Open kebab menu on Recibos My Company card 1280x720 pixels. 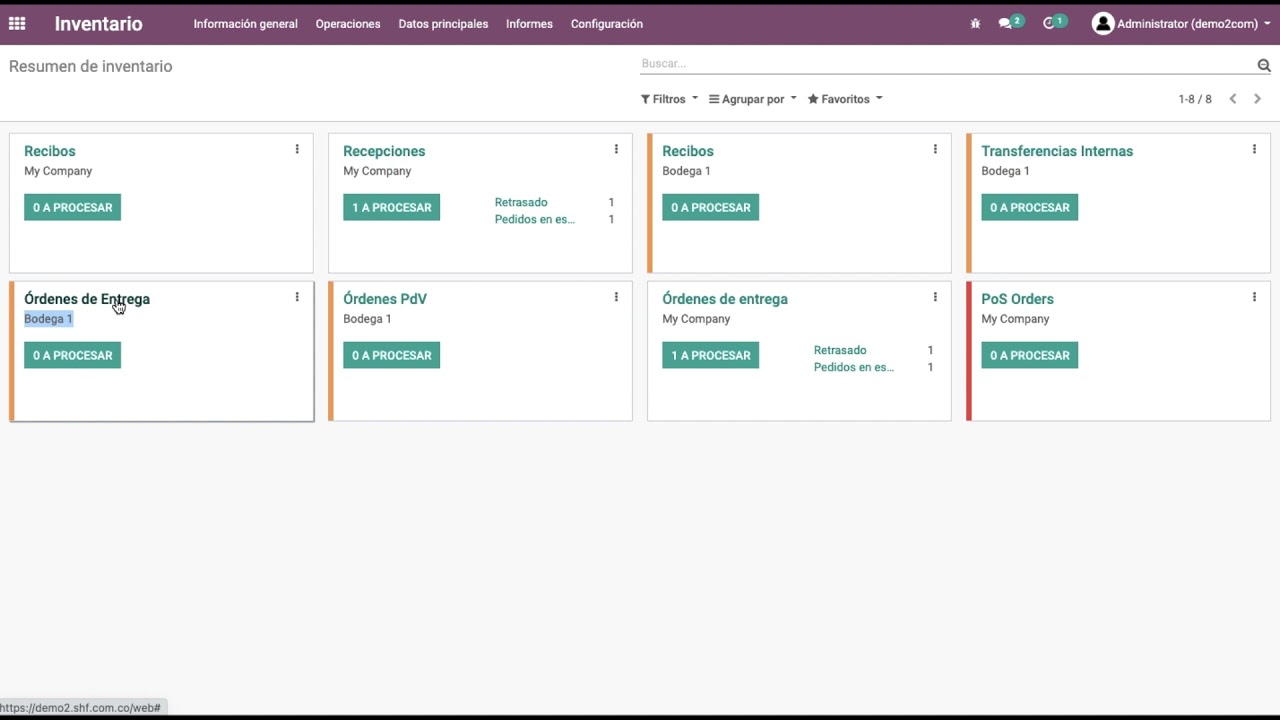point(297,150)
